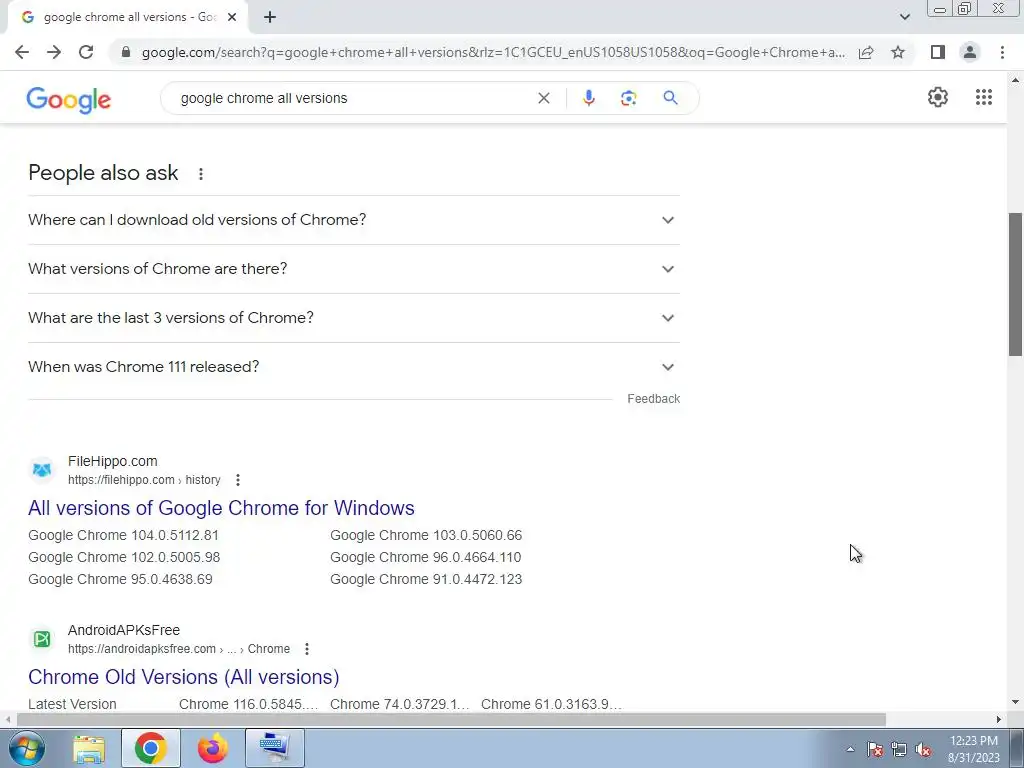Viewport: 1024px width, 768px height.
Task: Open the on-screen keyboard taskbar app
Action: pos(275,748)
